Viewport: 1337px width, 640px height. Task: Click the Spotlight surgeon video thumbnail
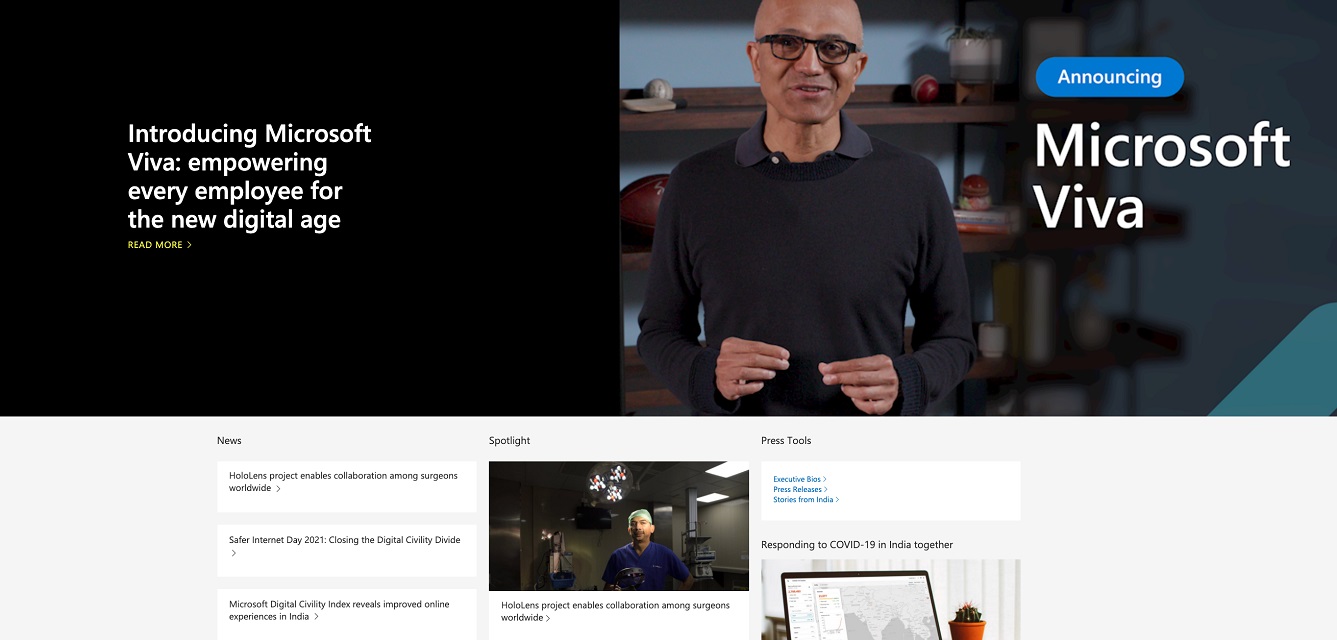(x=618, y=526)
